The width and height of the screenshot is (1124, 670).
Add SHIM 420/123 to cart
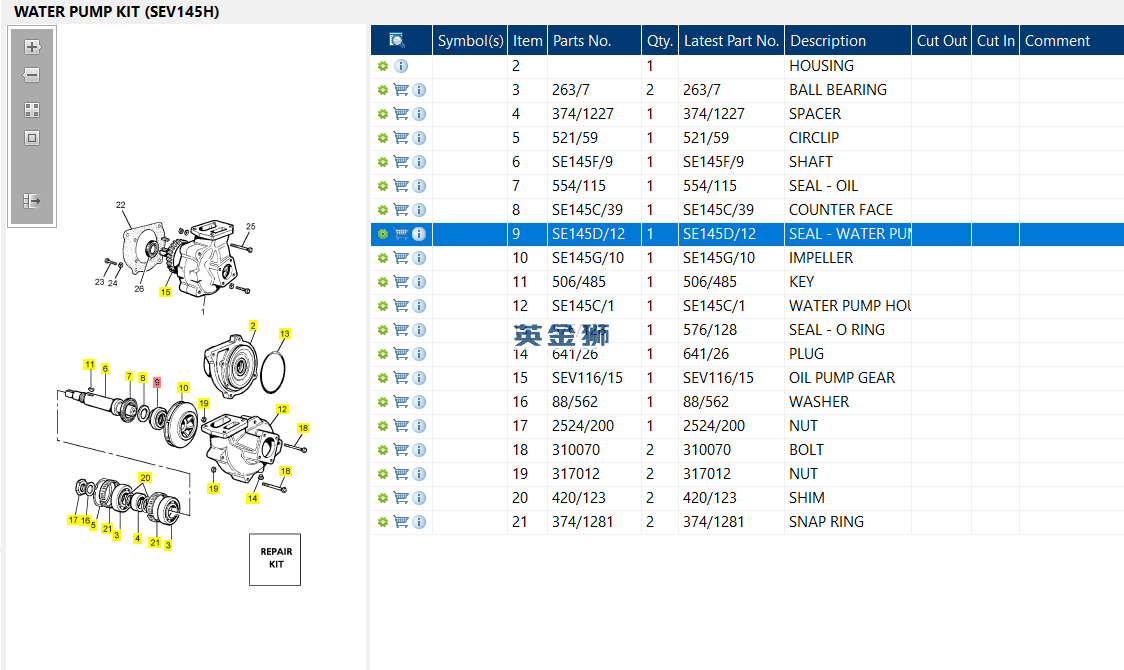click(x=401, y=498)
